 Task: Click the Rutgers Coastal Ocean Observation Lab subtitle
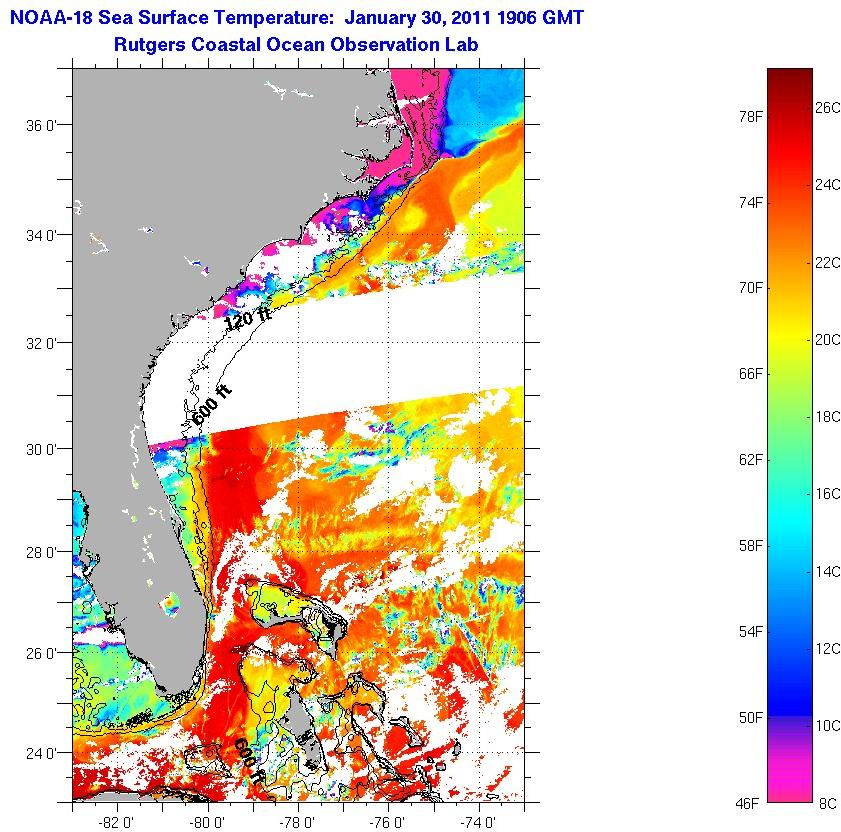click(296, 44)
